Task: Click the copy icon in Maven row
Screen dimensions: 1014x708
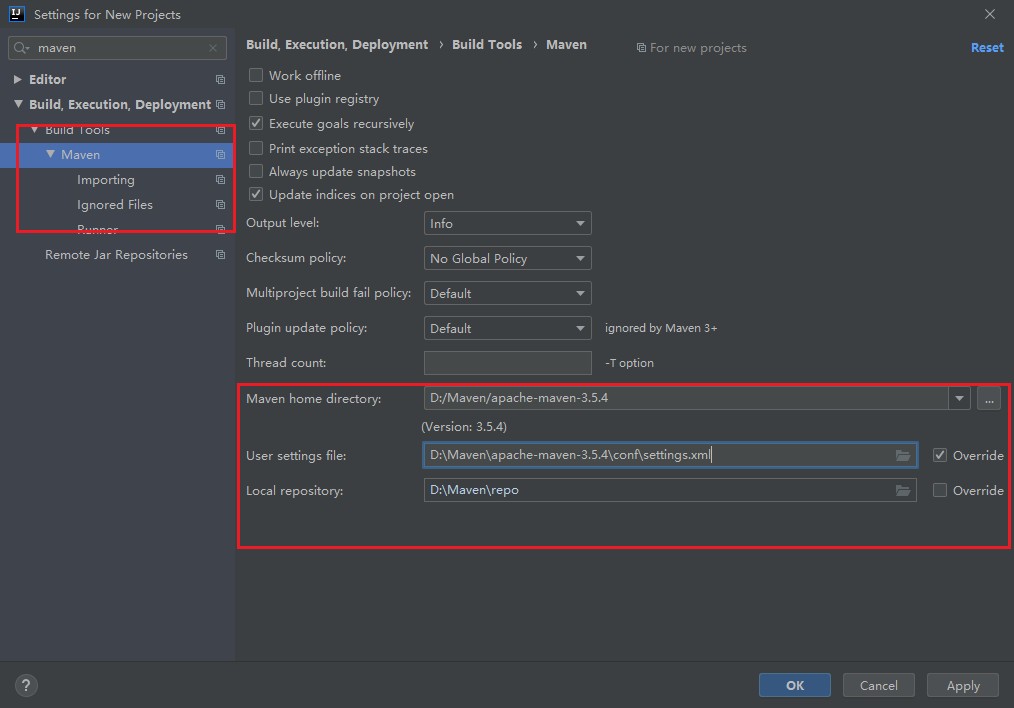Action: click(221, 155)
